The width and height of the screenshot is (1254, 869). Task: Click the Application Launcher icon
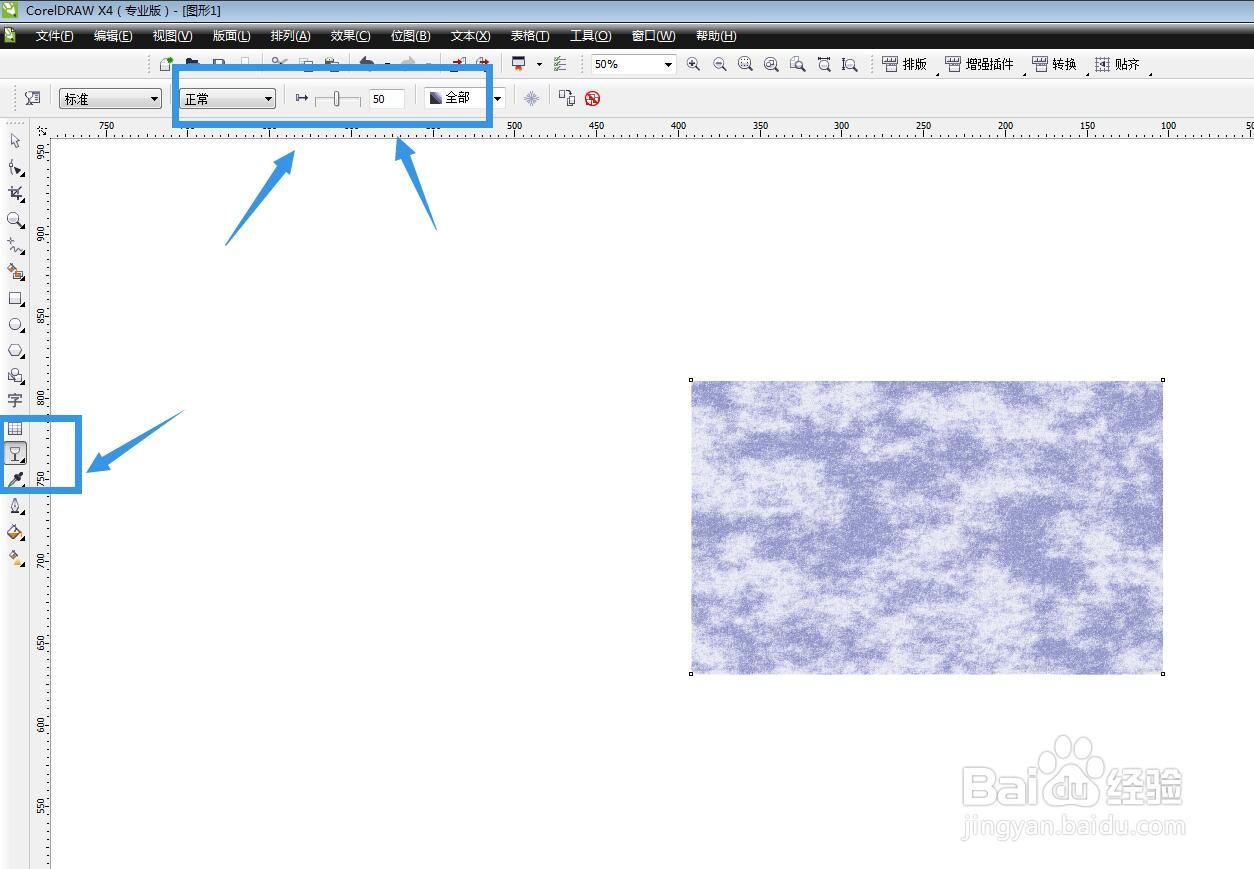519,64
